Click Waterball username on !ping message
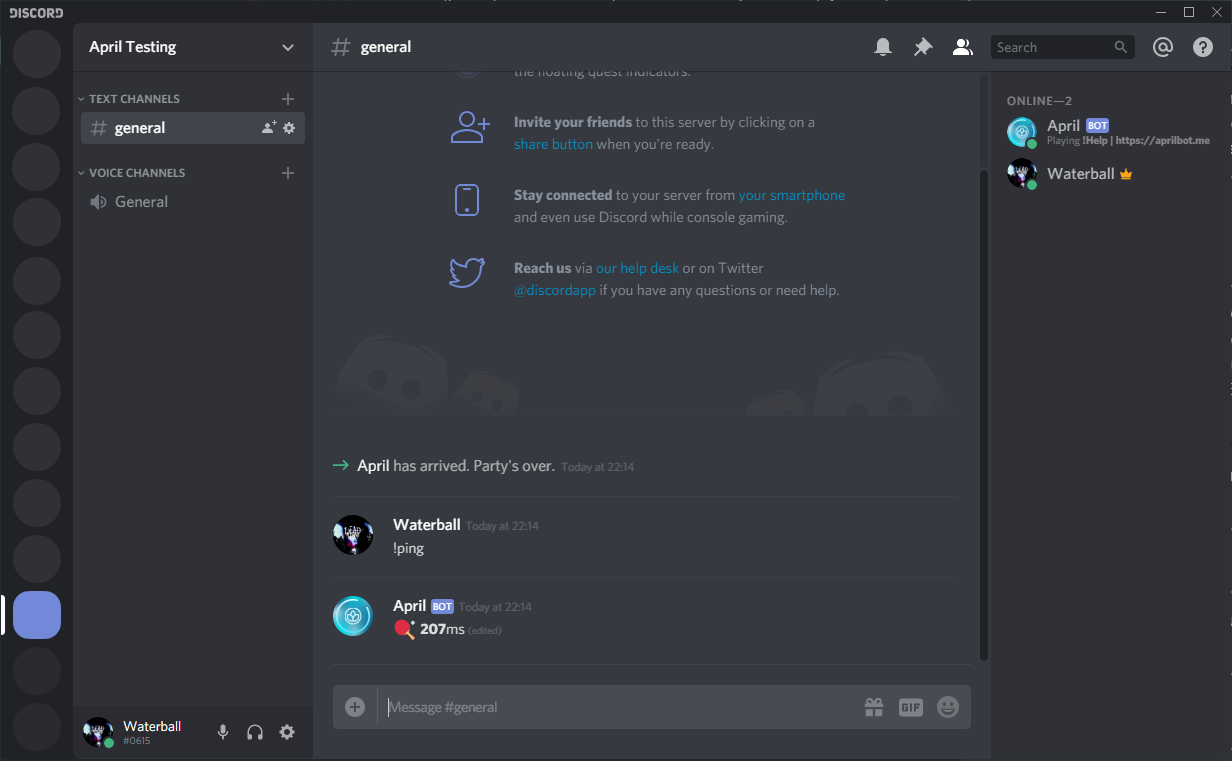Screen dimensions: 1232x761 coord(427,525)
